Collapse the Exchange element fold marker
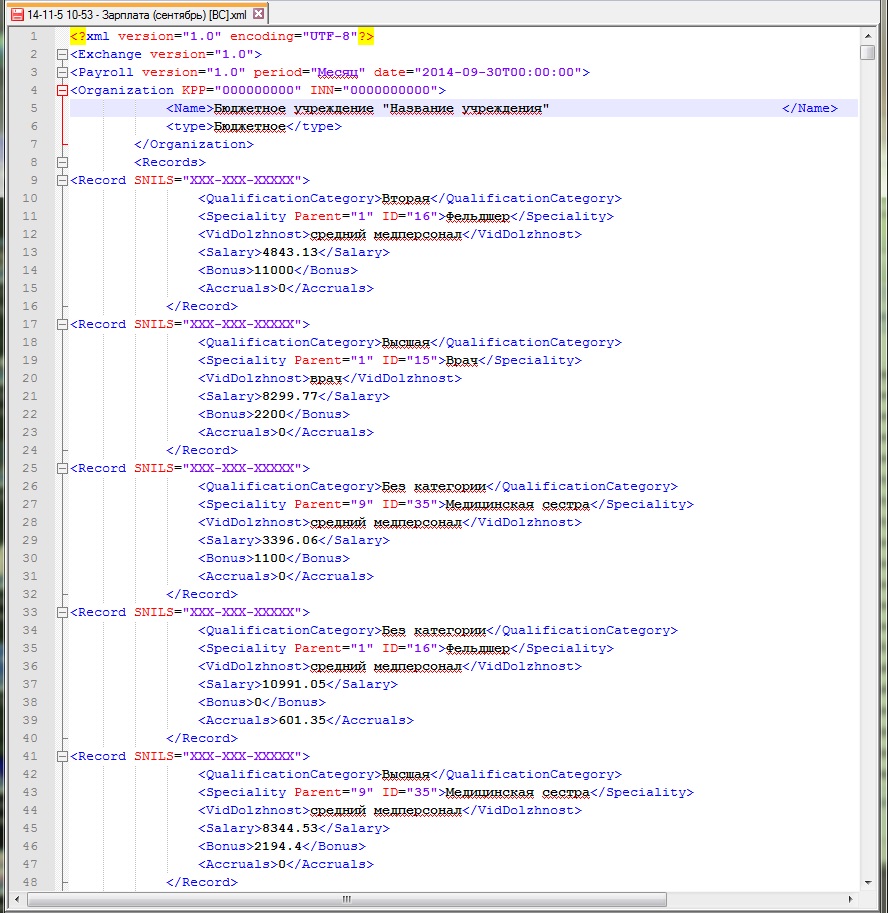888x913 pixels. click(x=63, y=54)
